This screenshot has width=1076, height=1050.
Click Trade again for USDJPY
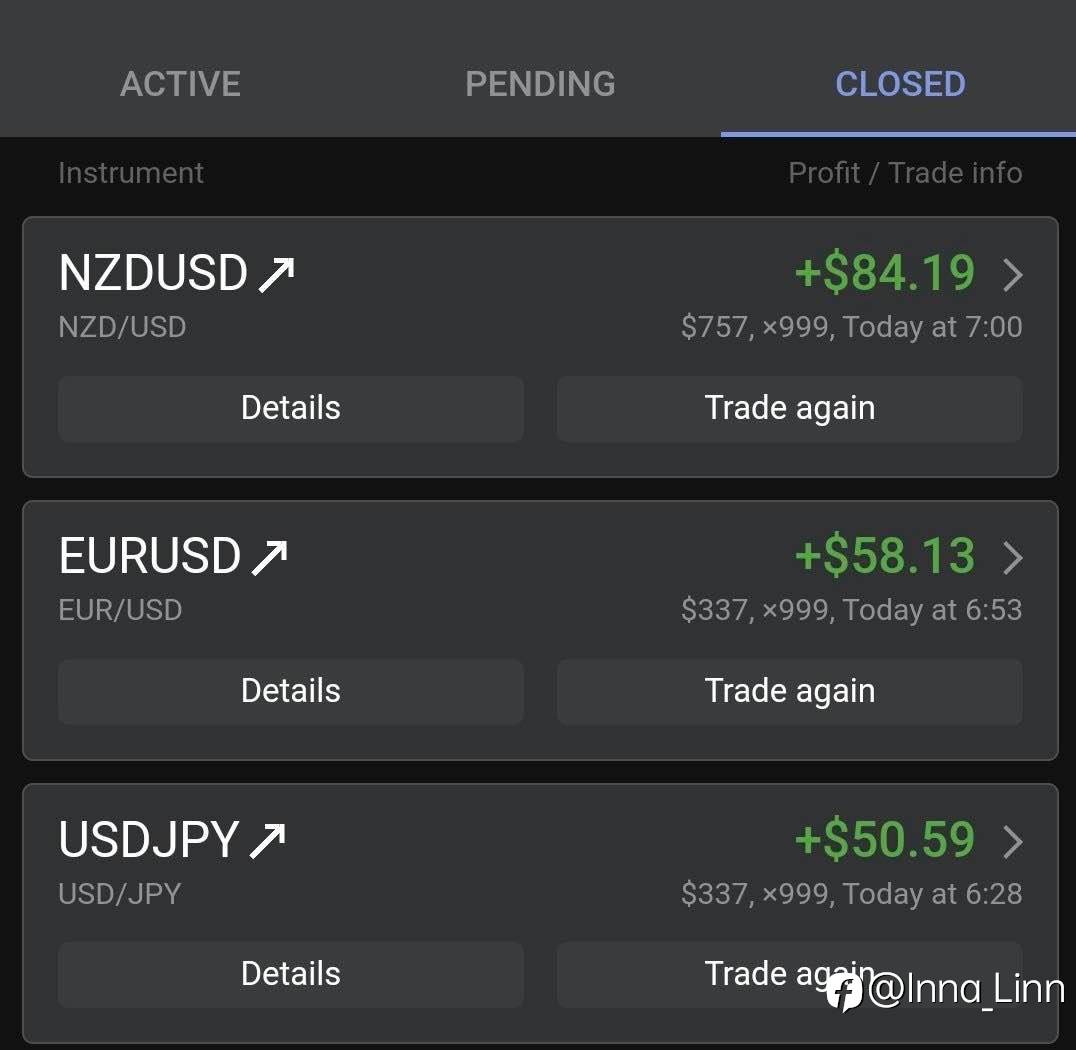(x=760, y=972)
